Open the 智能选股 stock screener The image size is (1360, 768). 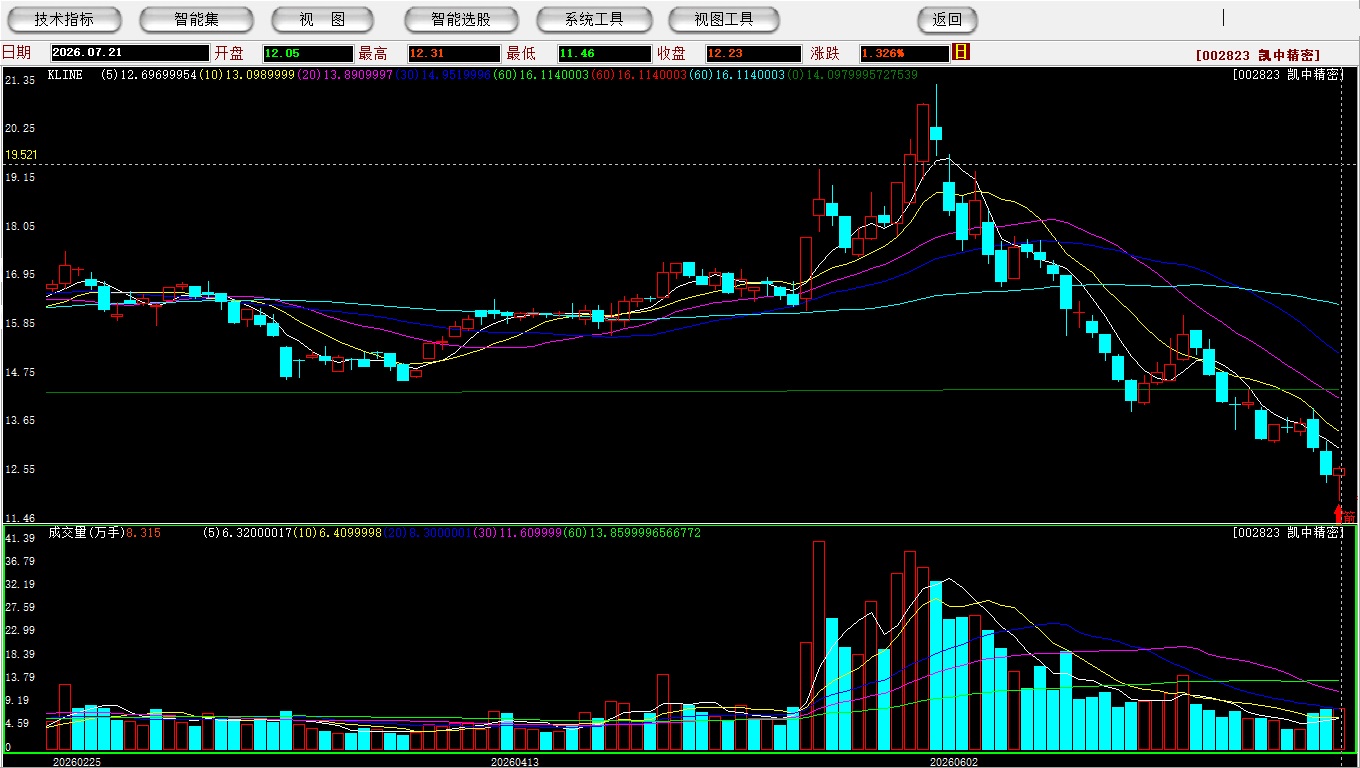(461, 19)
